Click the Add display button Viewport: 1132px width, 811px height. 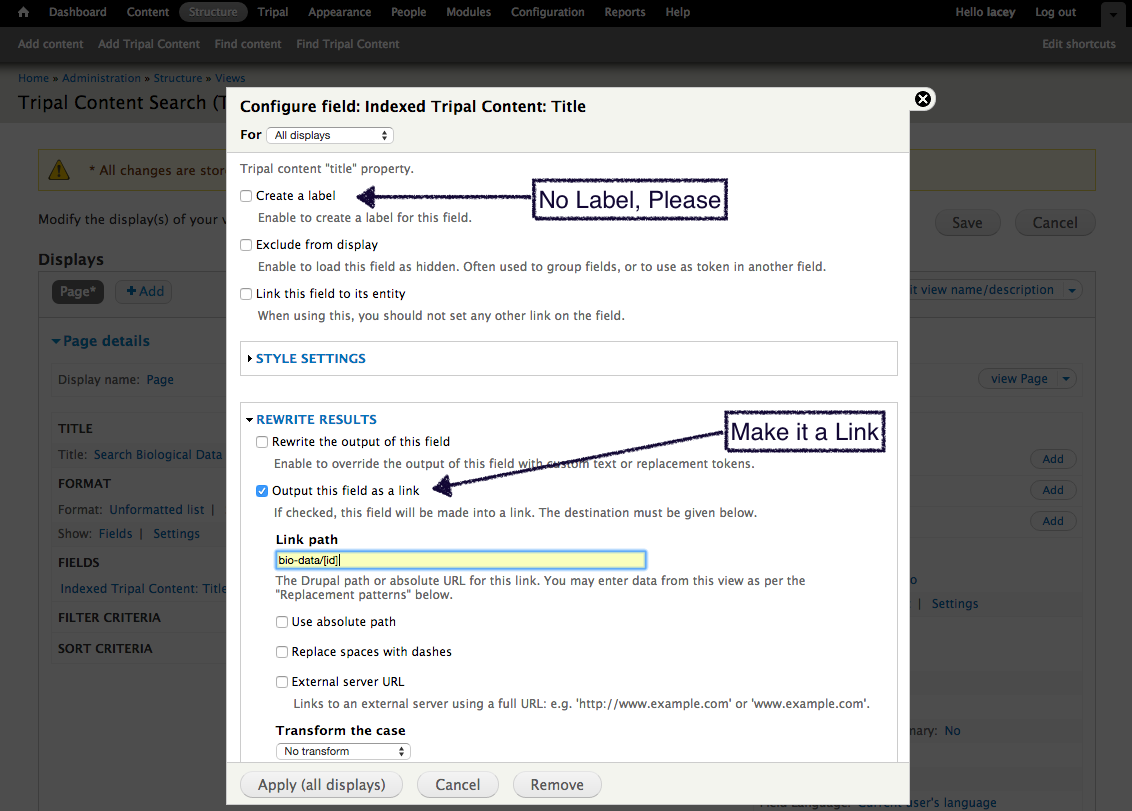[144, 291]
